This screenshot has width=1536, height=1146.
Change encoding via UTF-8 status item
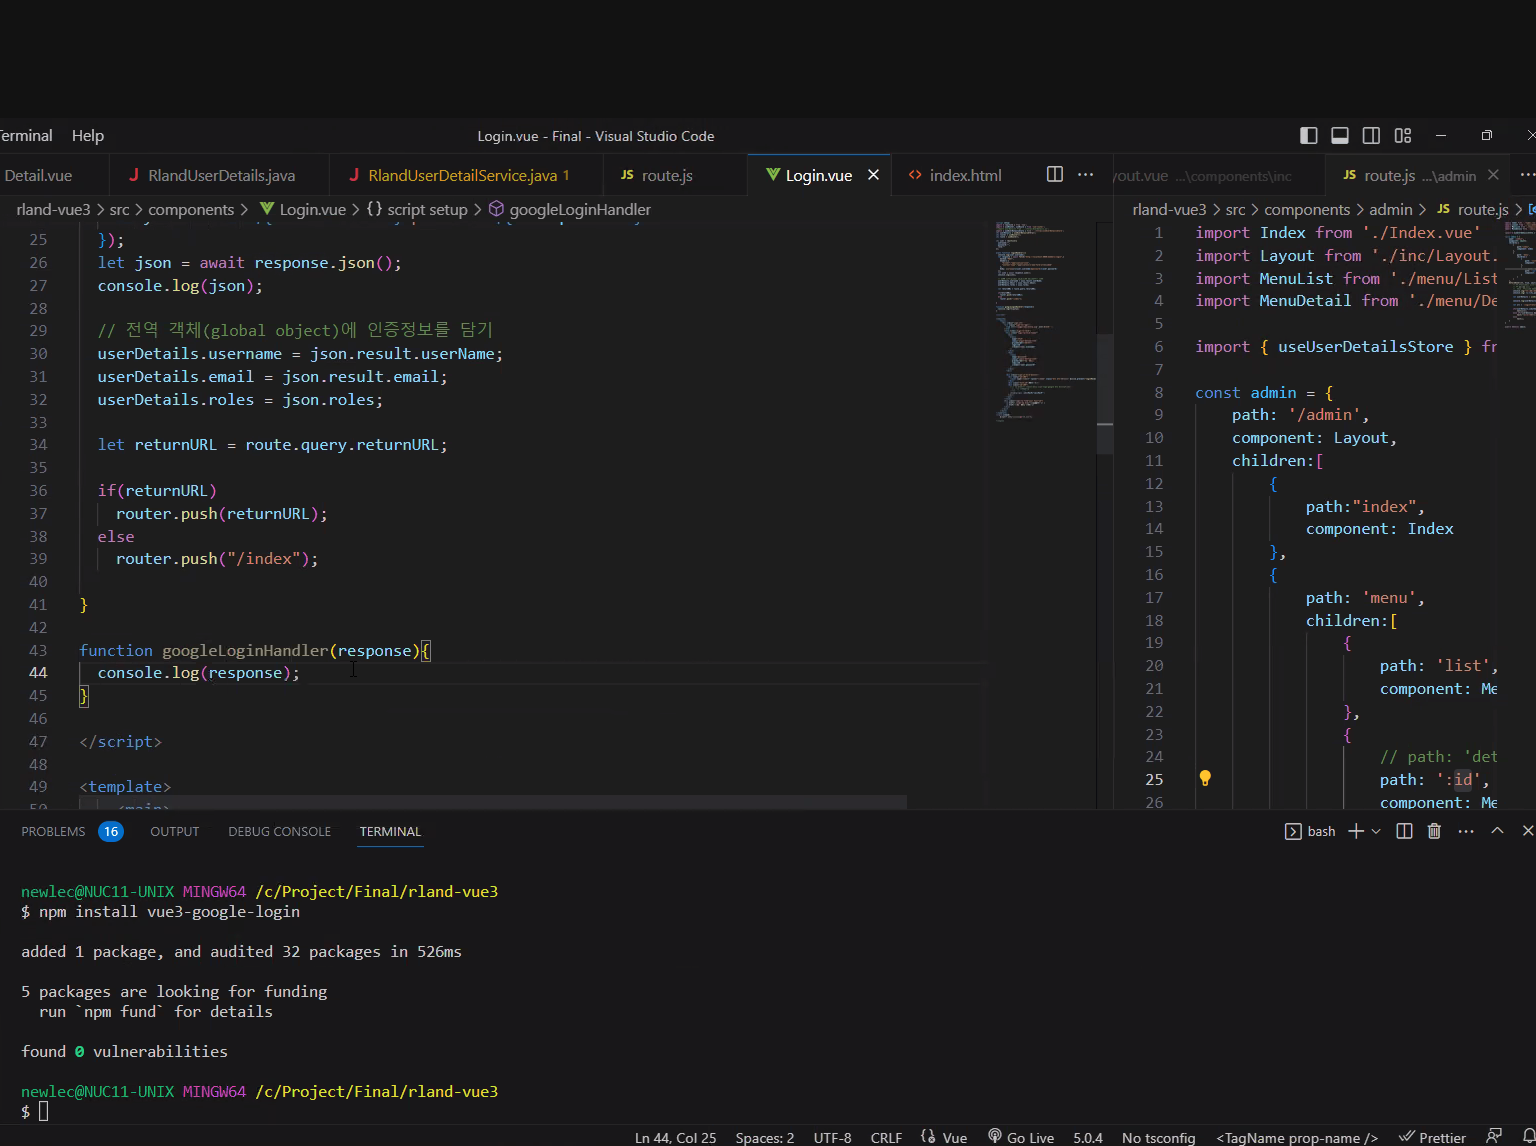[x=832, y=1138]
